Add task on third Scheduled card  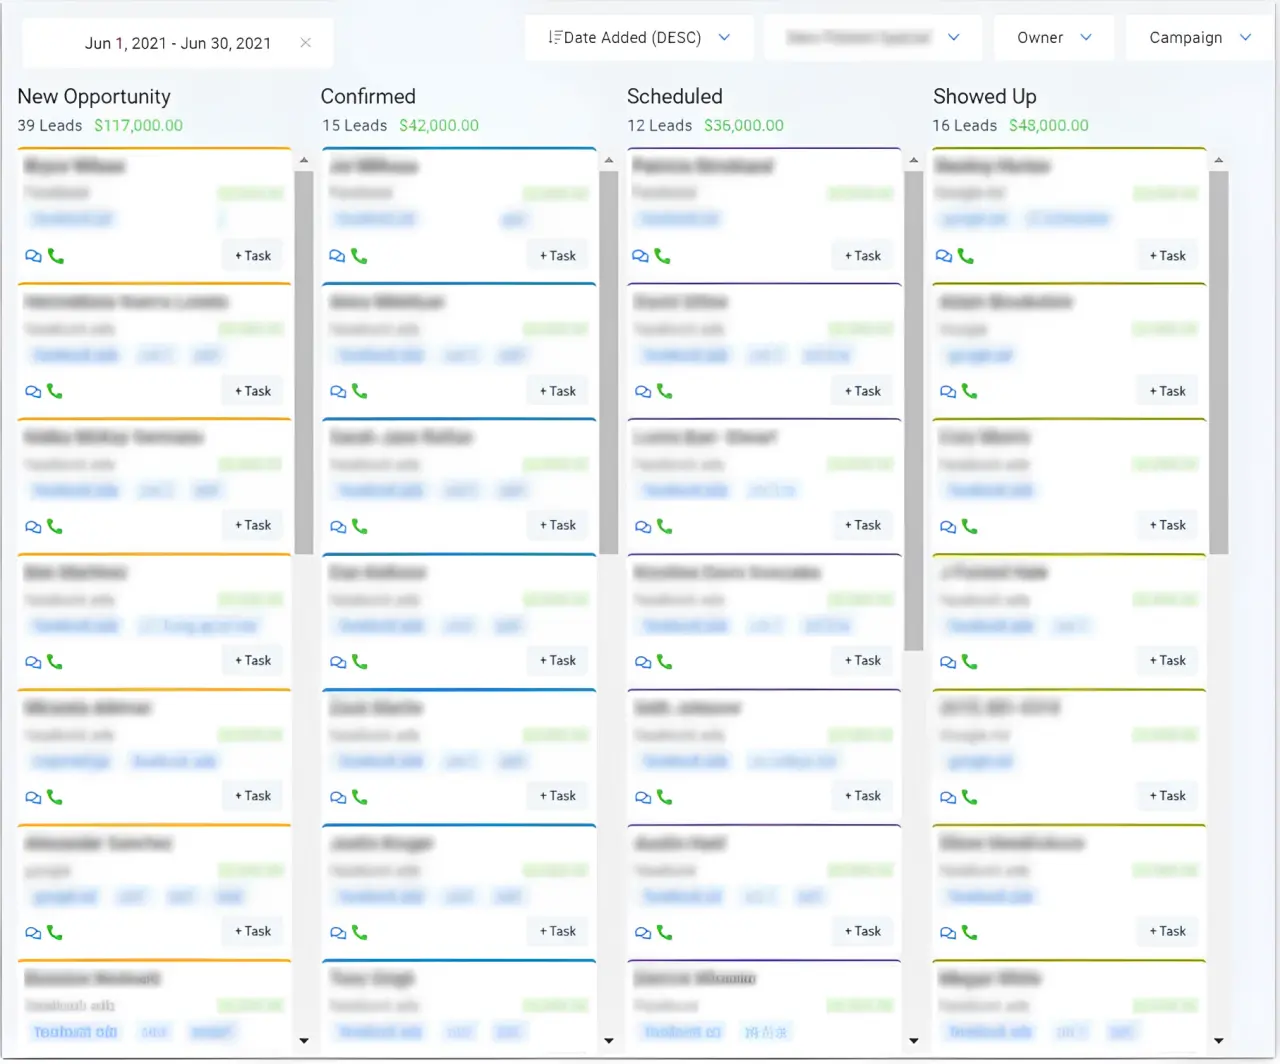(862, 525)
